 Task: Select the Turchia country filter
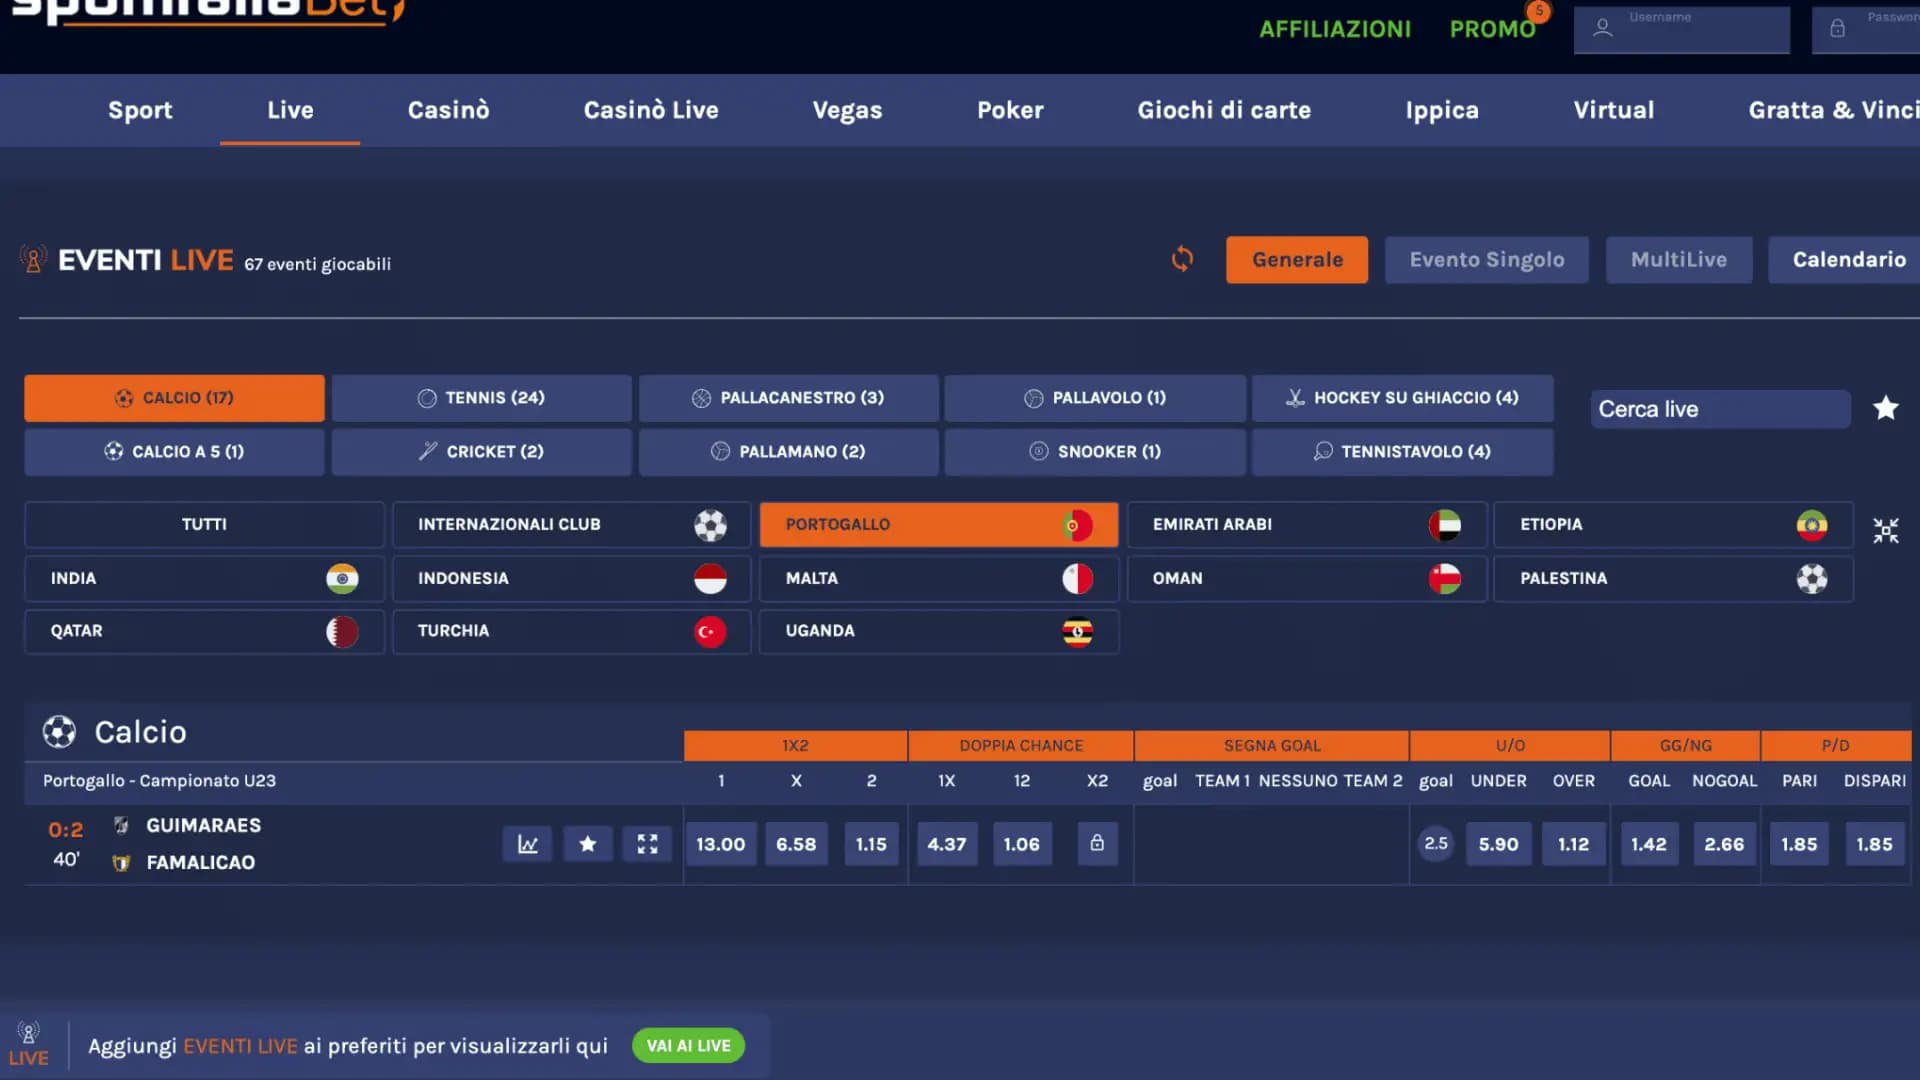coord(570,631)
